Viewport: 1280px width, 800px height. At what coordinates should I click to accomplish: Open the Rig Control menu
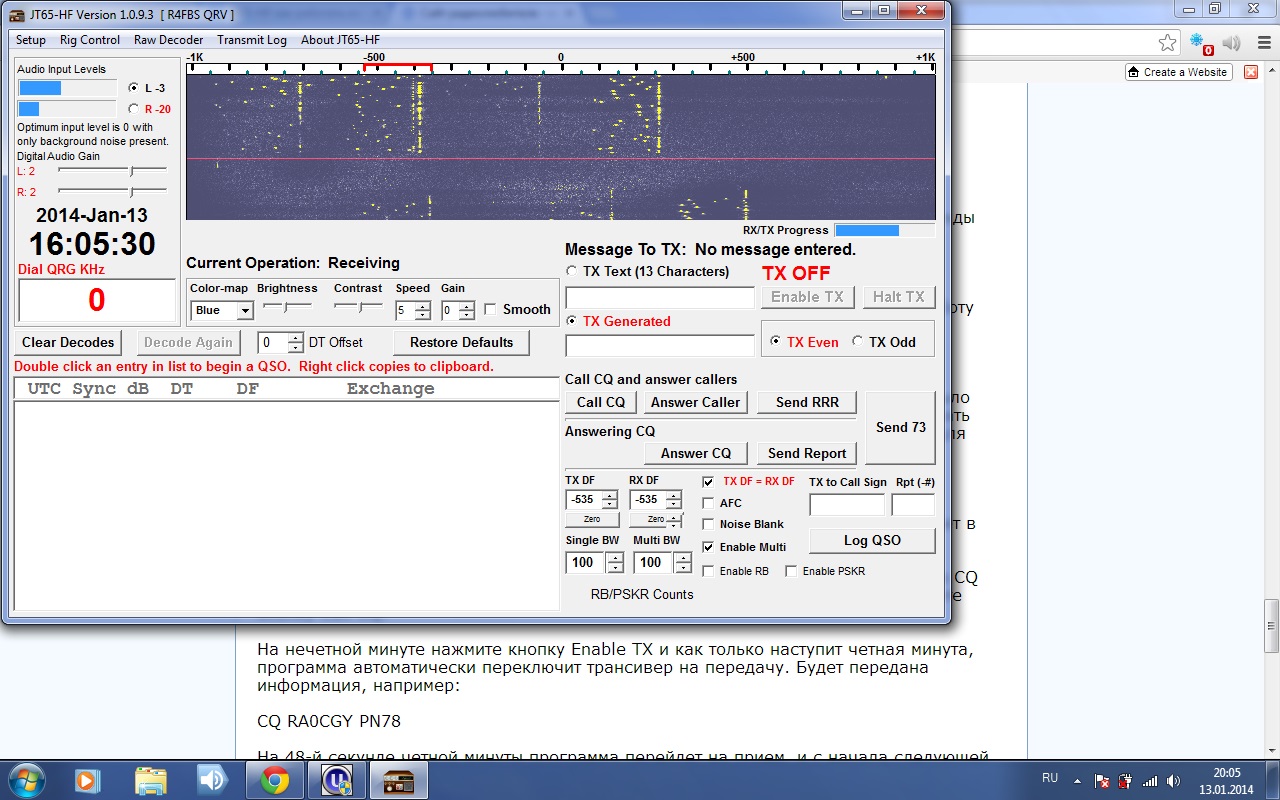pos(90,40)
